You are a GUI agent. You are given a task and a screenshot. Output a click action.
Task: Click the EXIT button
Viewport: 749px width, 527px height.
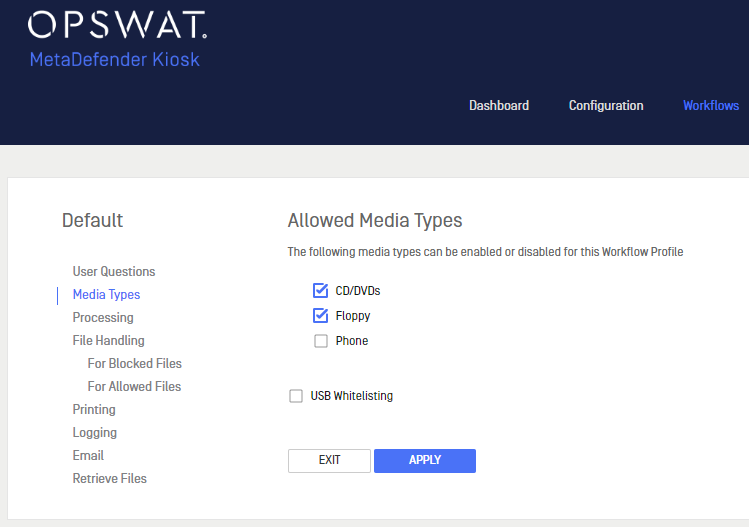pyautogui.click(x=329, y=461)
